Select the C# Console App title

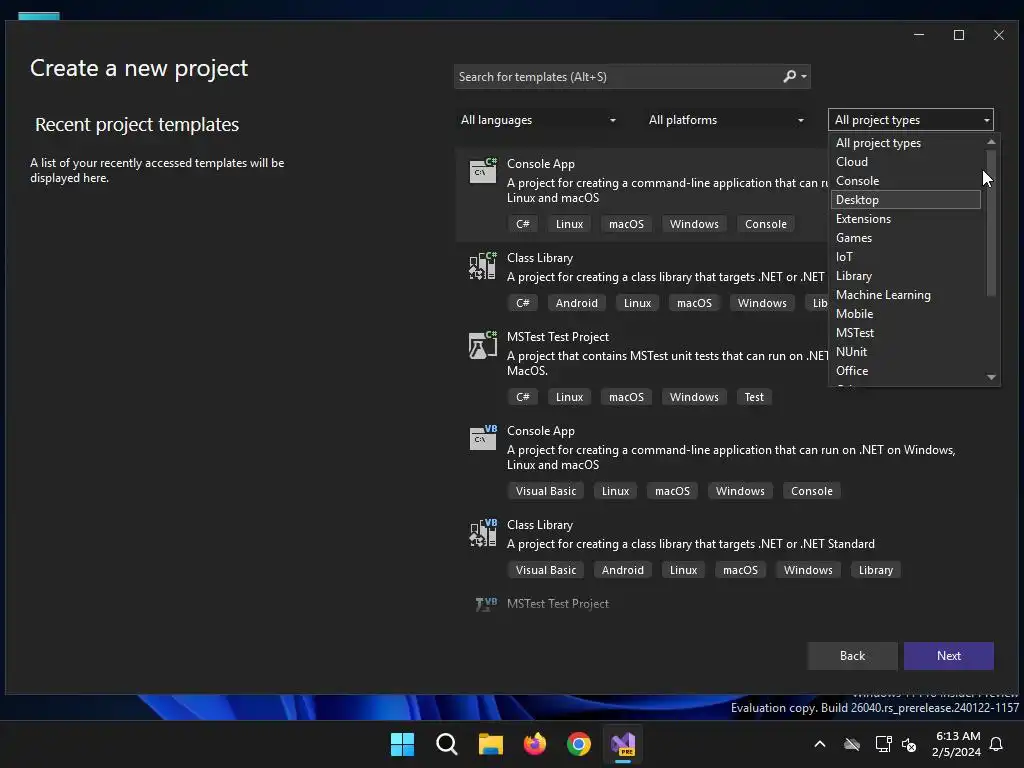[x=541, y=164]
